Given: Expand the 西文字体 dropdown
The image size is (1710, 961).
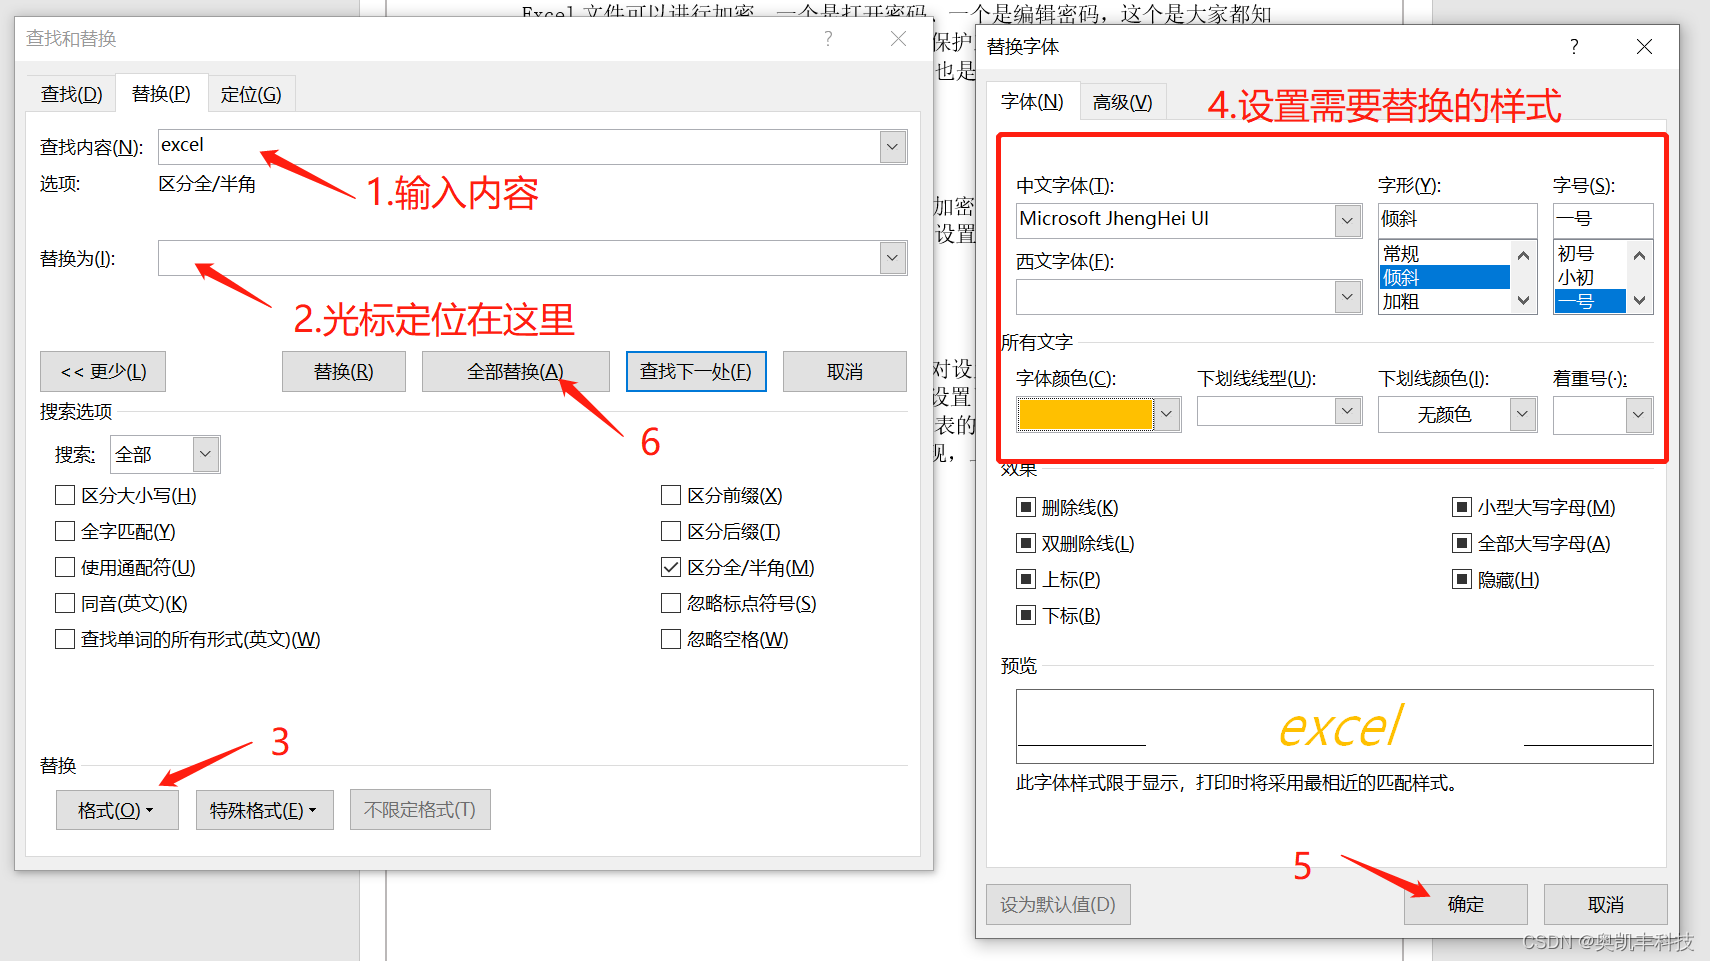Looking at the screenshot, I should point(1348,296).
